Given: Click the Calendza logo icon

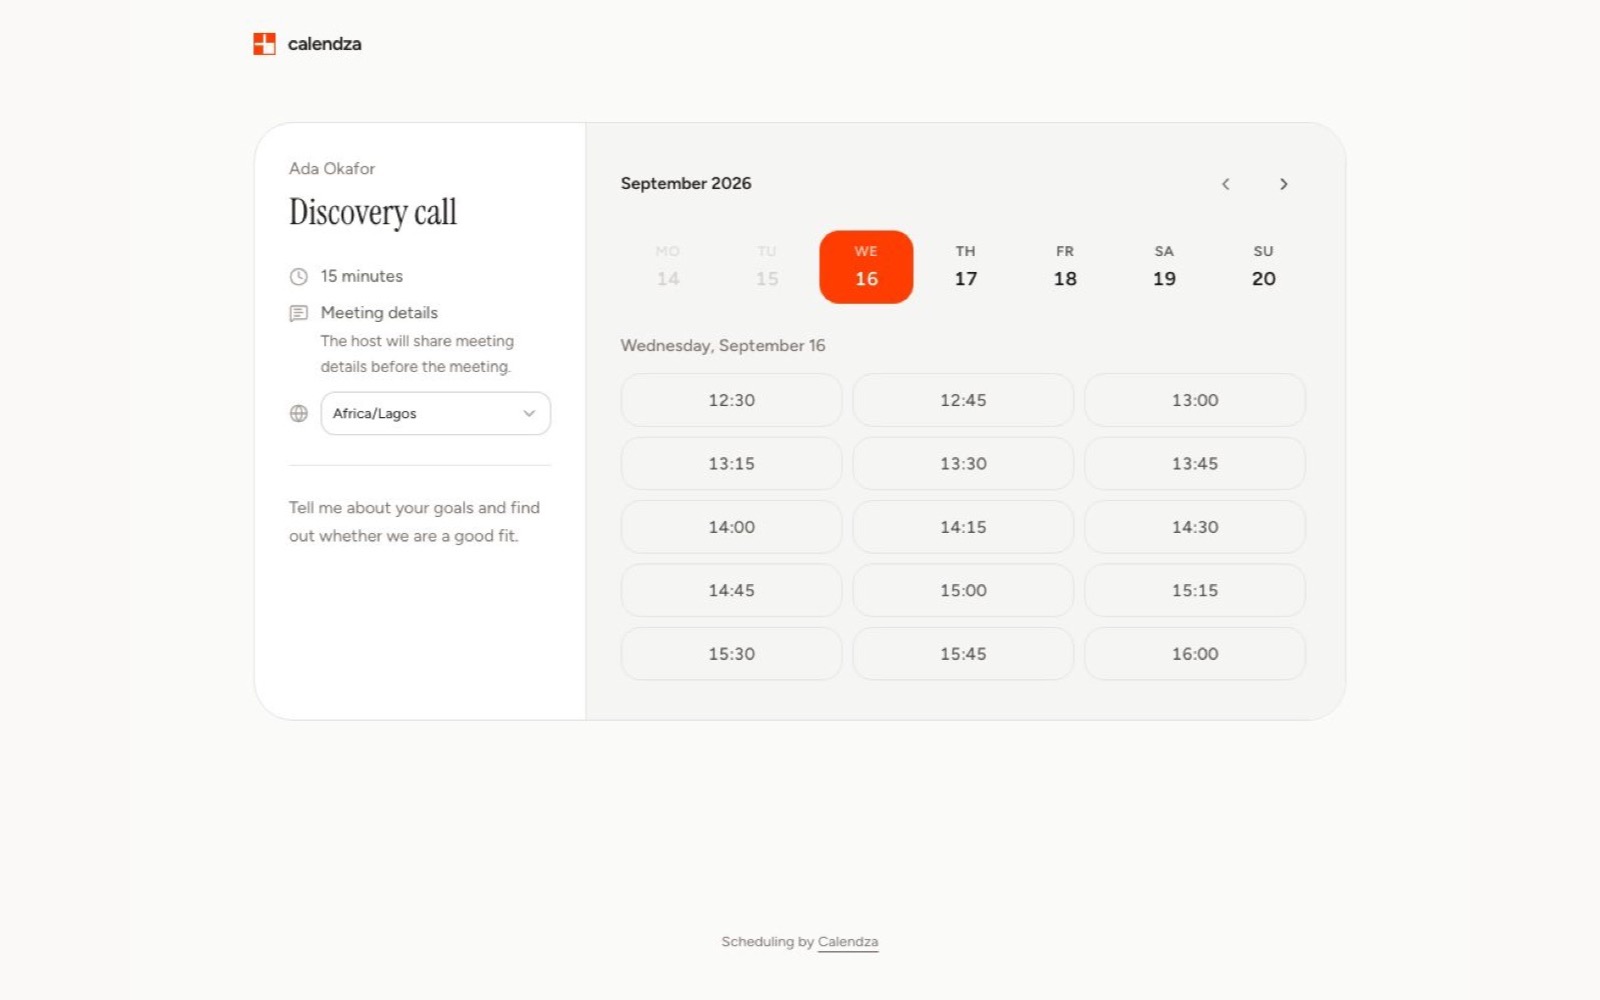Looking at the screenshot, I should (x=264, y=44).
